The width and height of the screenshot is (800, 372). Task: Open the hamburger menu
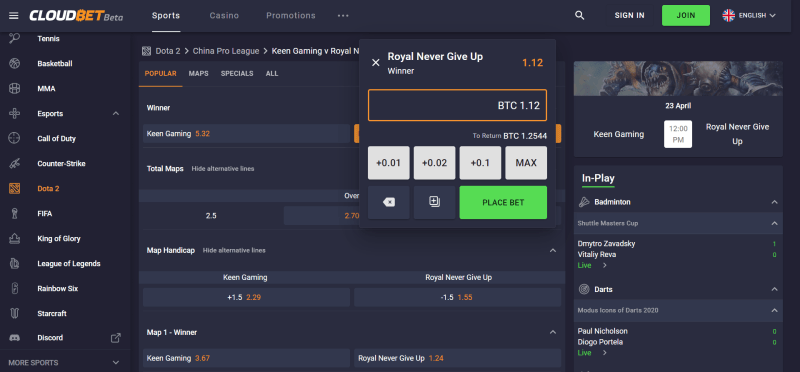(x=14, y=16)
